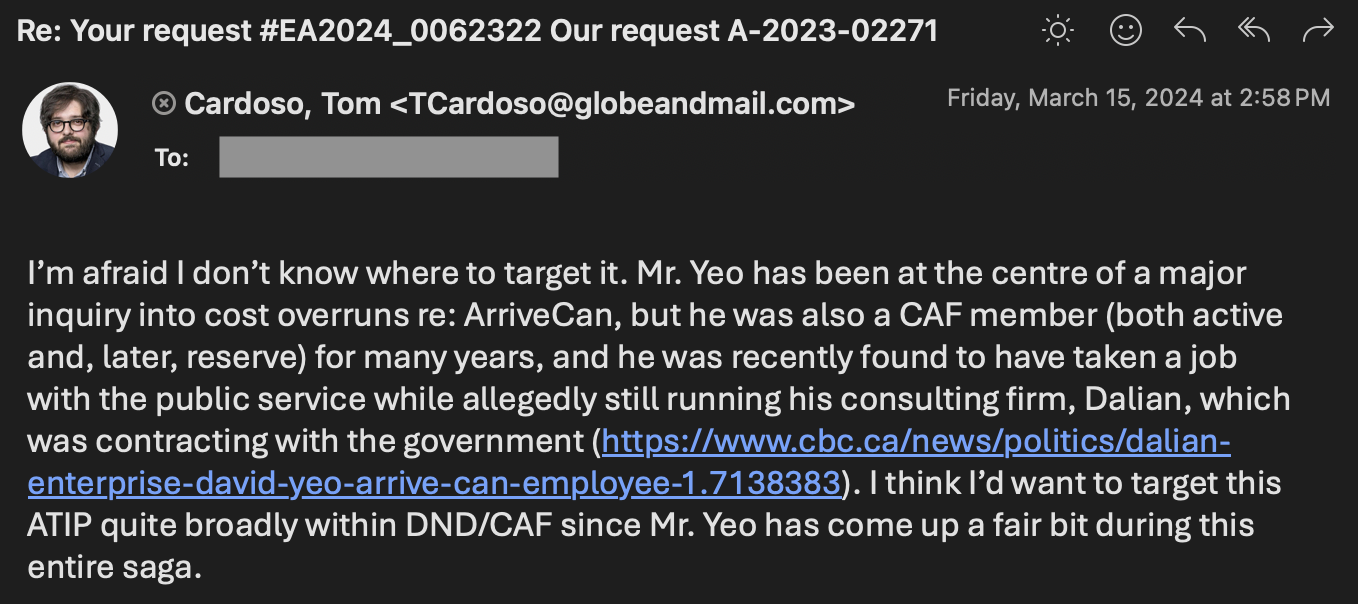Toggle the sun icon to switch message background

coord(1057,31)
